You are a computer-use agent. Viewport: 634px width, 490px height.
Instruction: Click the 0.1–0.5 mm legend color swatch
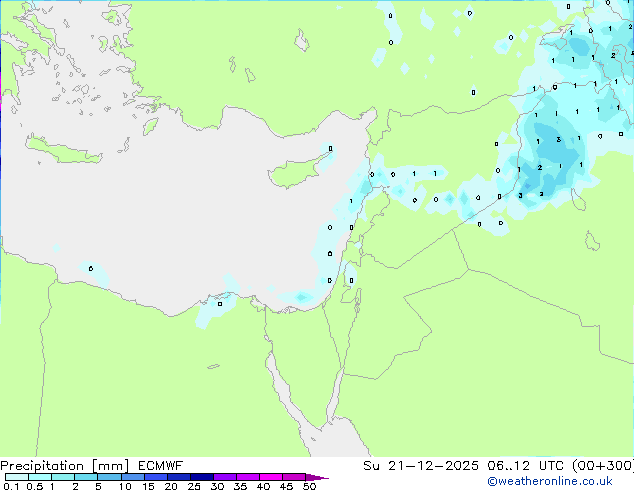17,477
